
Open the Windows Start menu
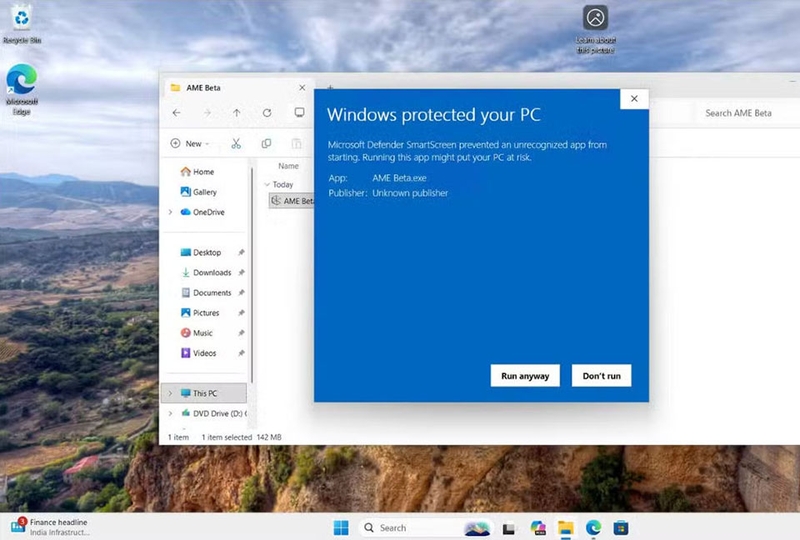(341, 528)
